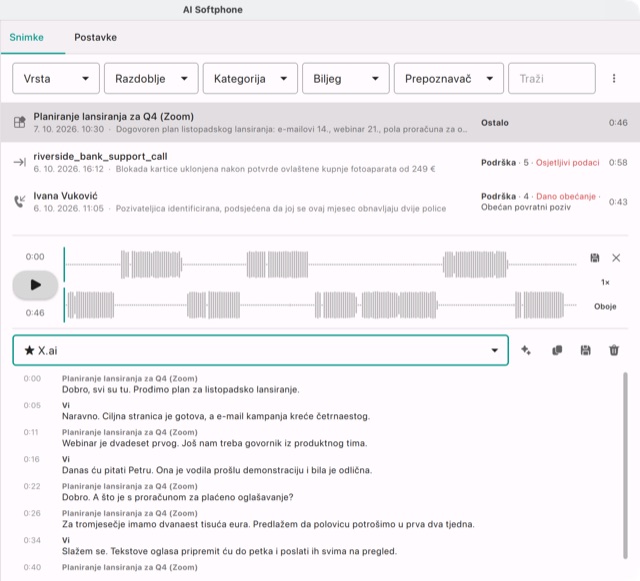
Task: Copy the transcript with the copy icon
Action: (x=557, y=350)
